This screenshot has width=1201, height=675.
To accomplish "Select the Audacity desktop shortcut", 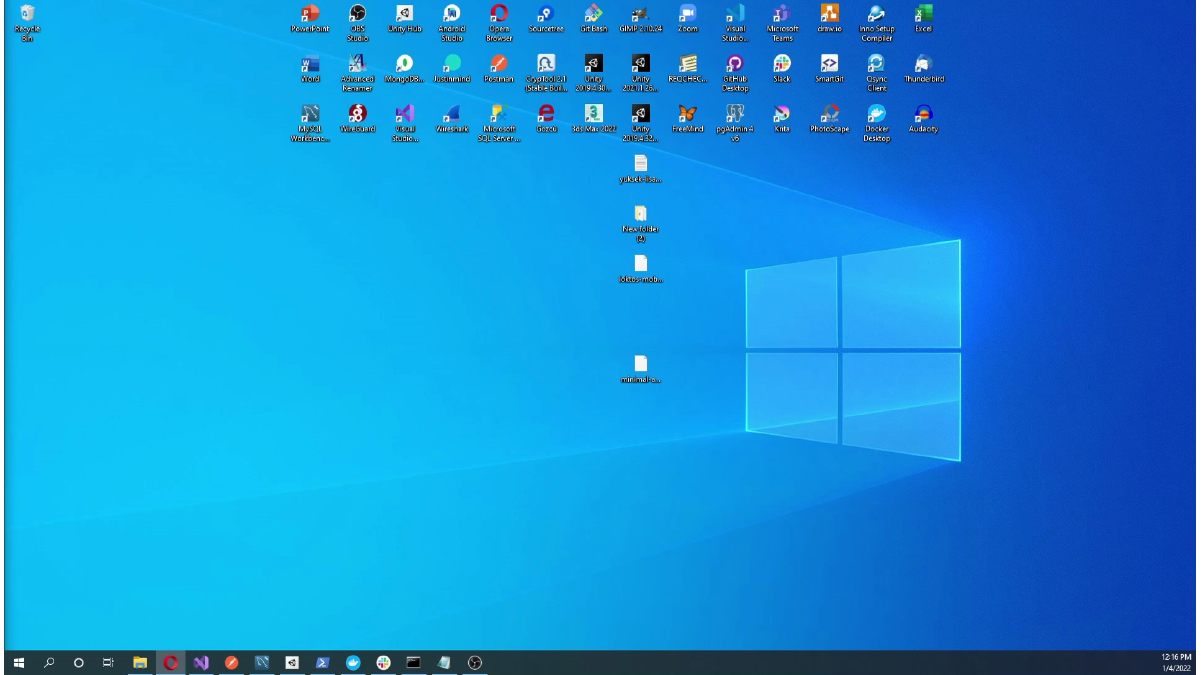I will [x=924, y=118].
